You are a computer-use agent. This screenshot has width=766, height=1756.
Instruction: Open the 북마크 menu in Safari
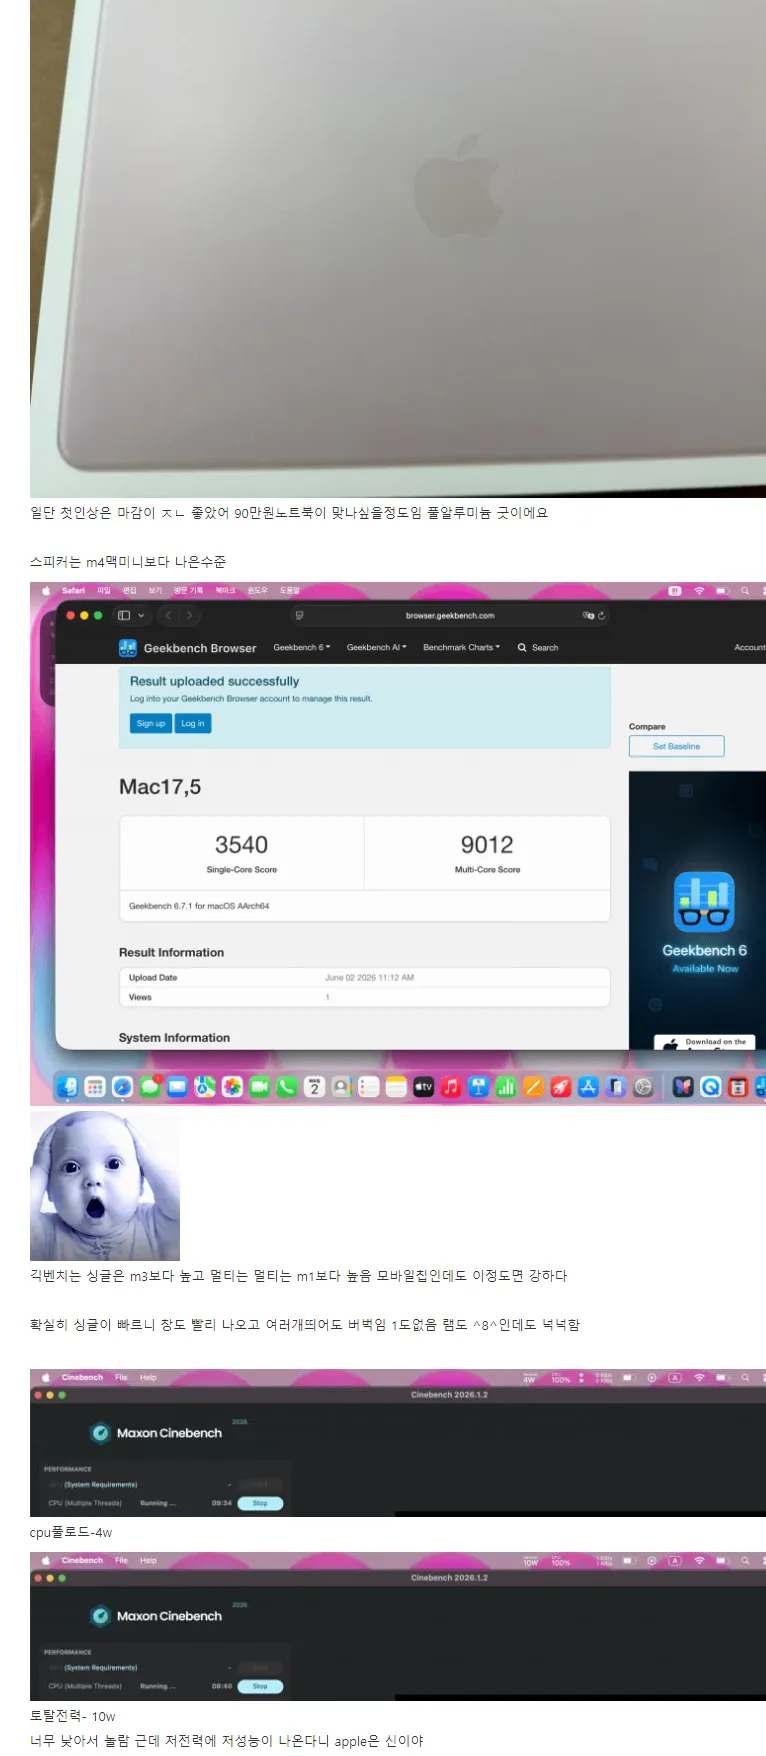224,591
